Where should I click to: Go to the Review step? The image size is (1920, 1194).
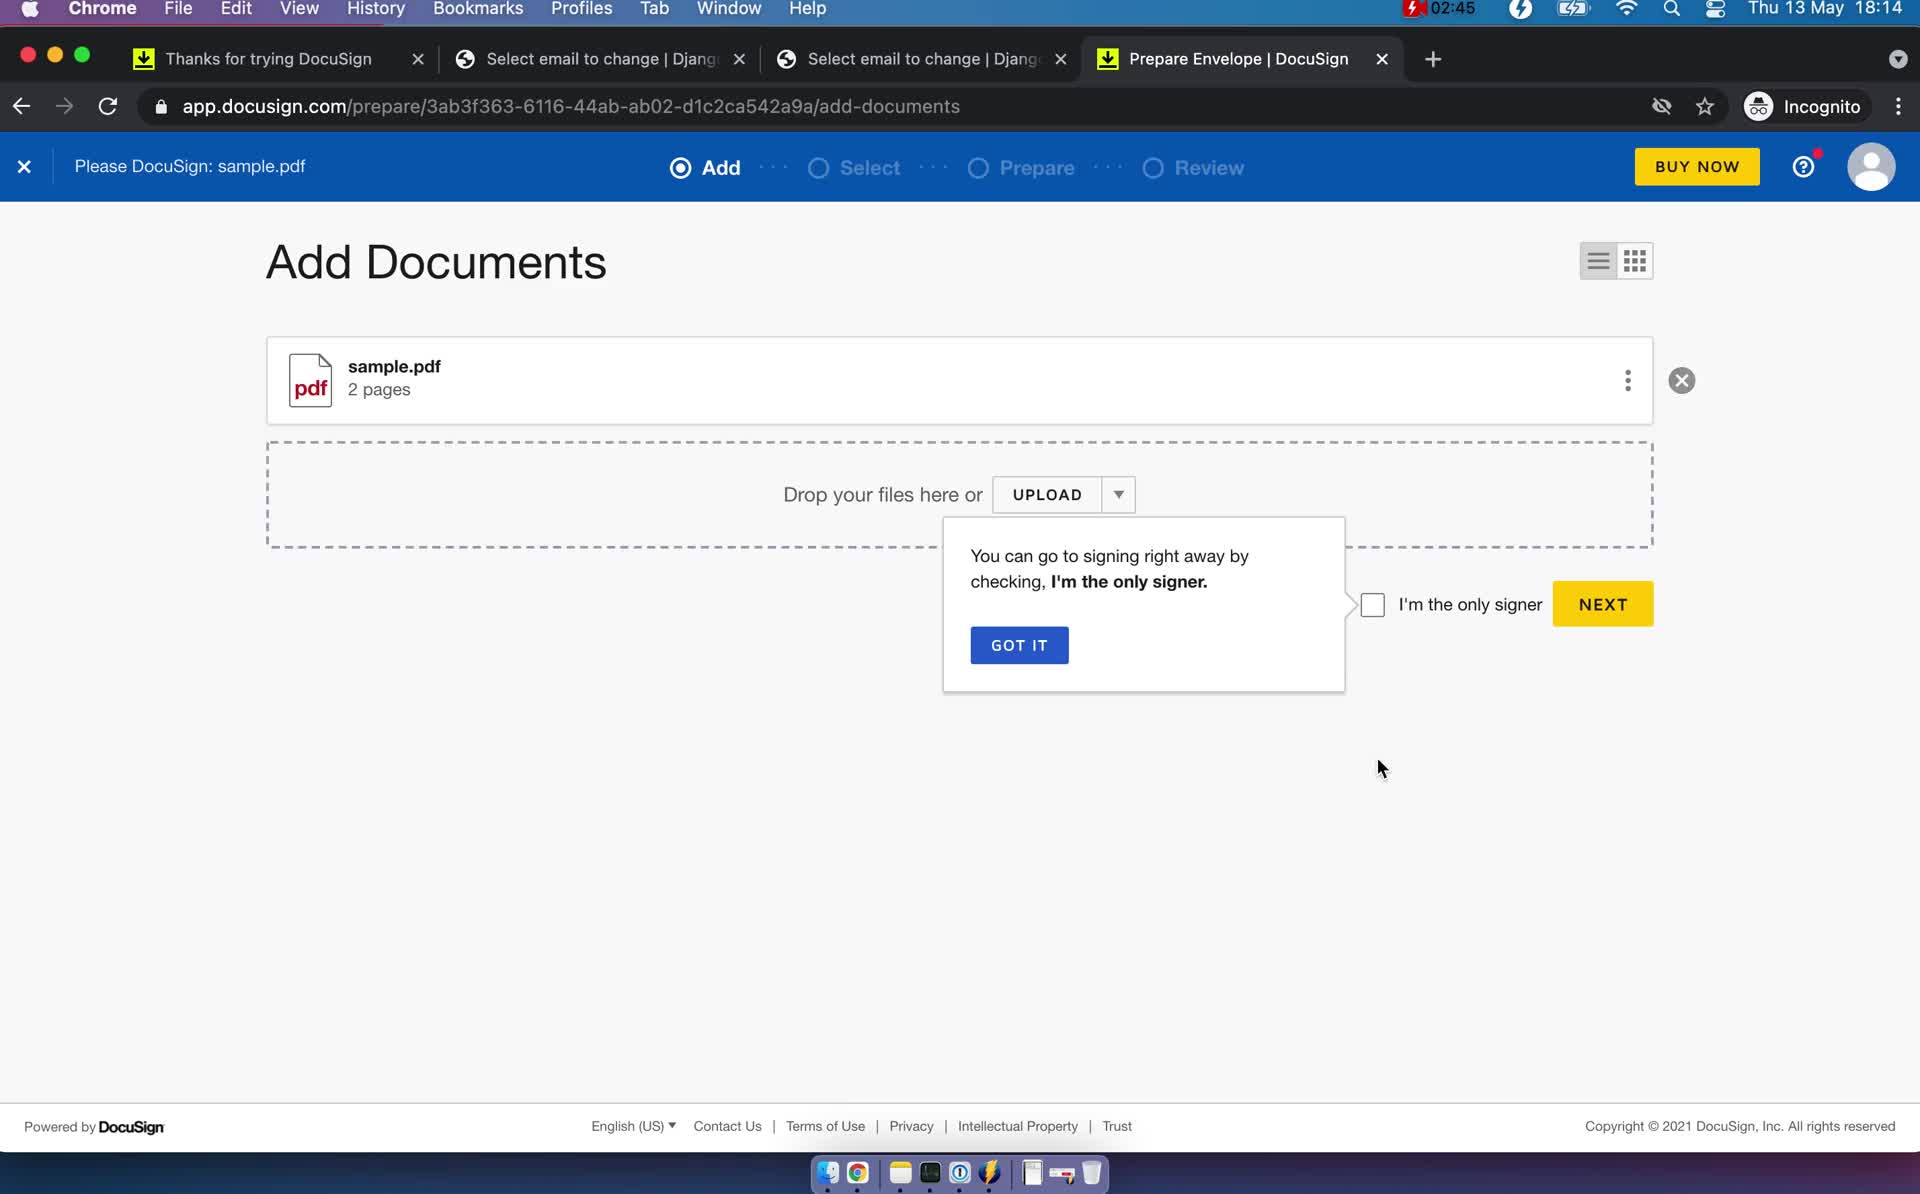coord(1193,168)
